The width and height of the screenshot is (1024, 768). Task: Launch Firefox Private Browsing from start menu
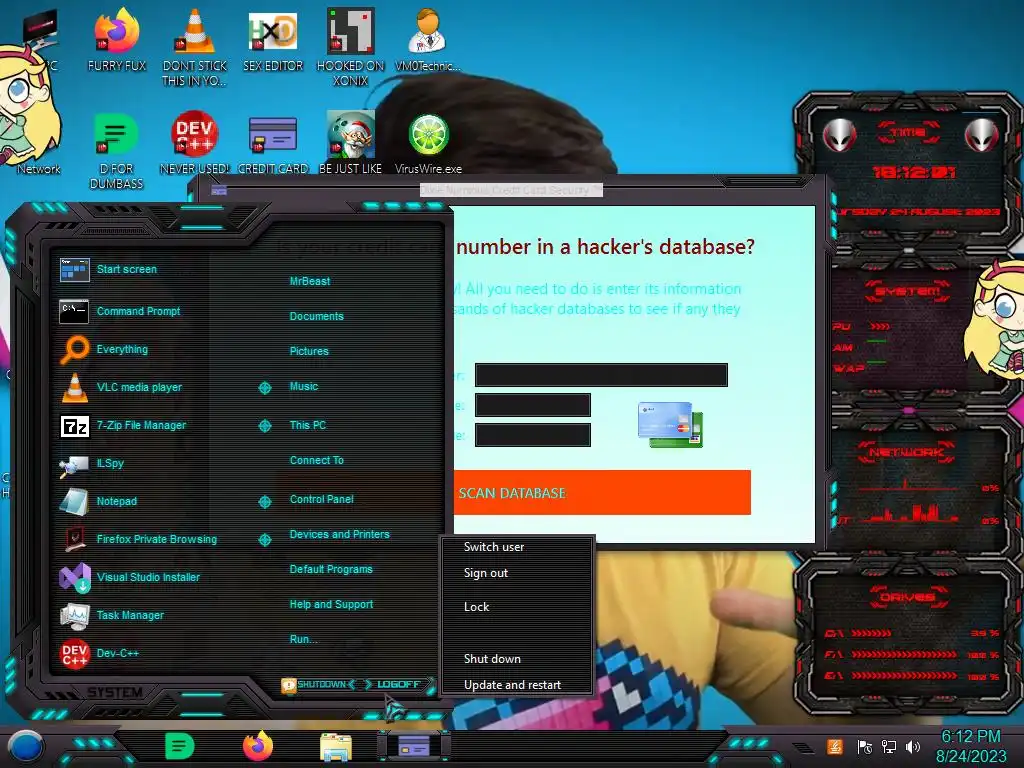138,539
